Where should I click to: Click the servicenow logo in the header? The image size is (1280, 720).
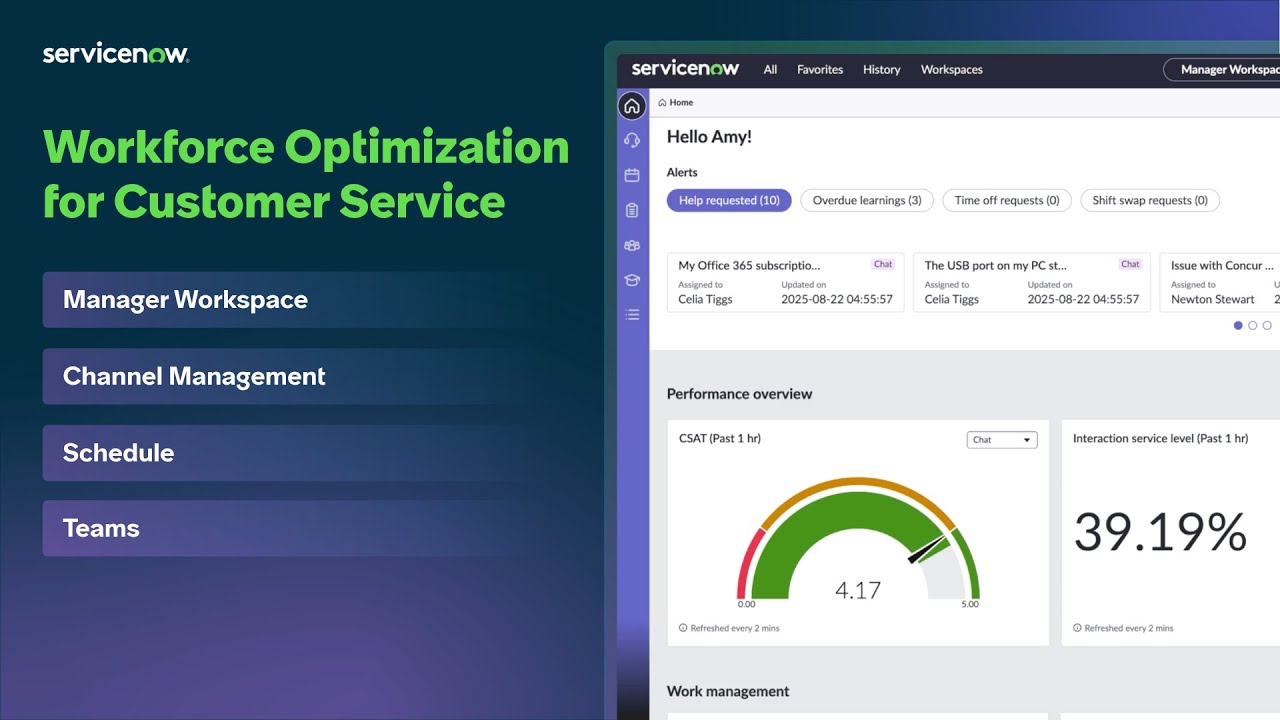[684, 69]
